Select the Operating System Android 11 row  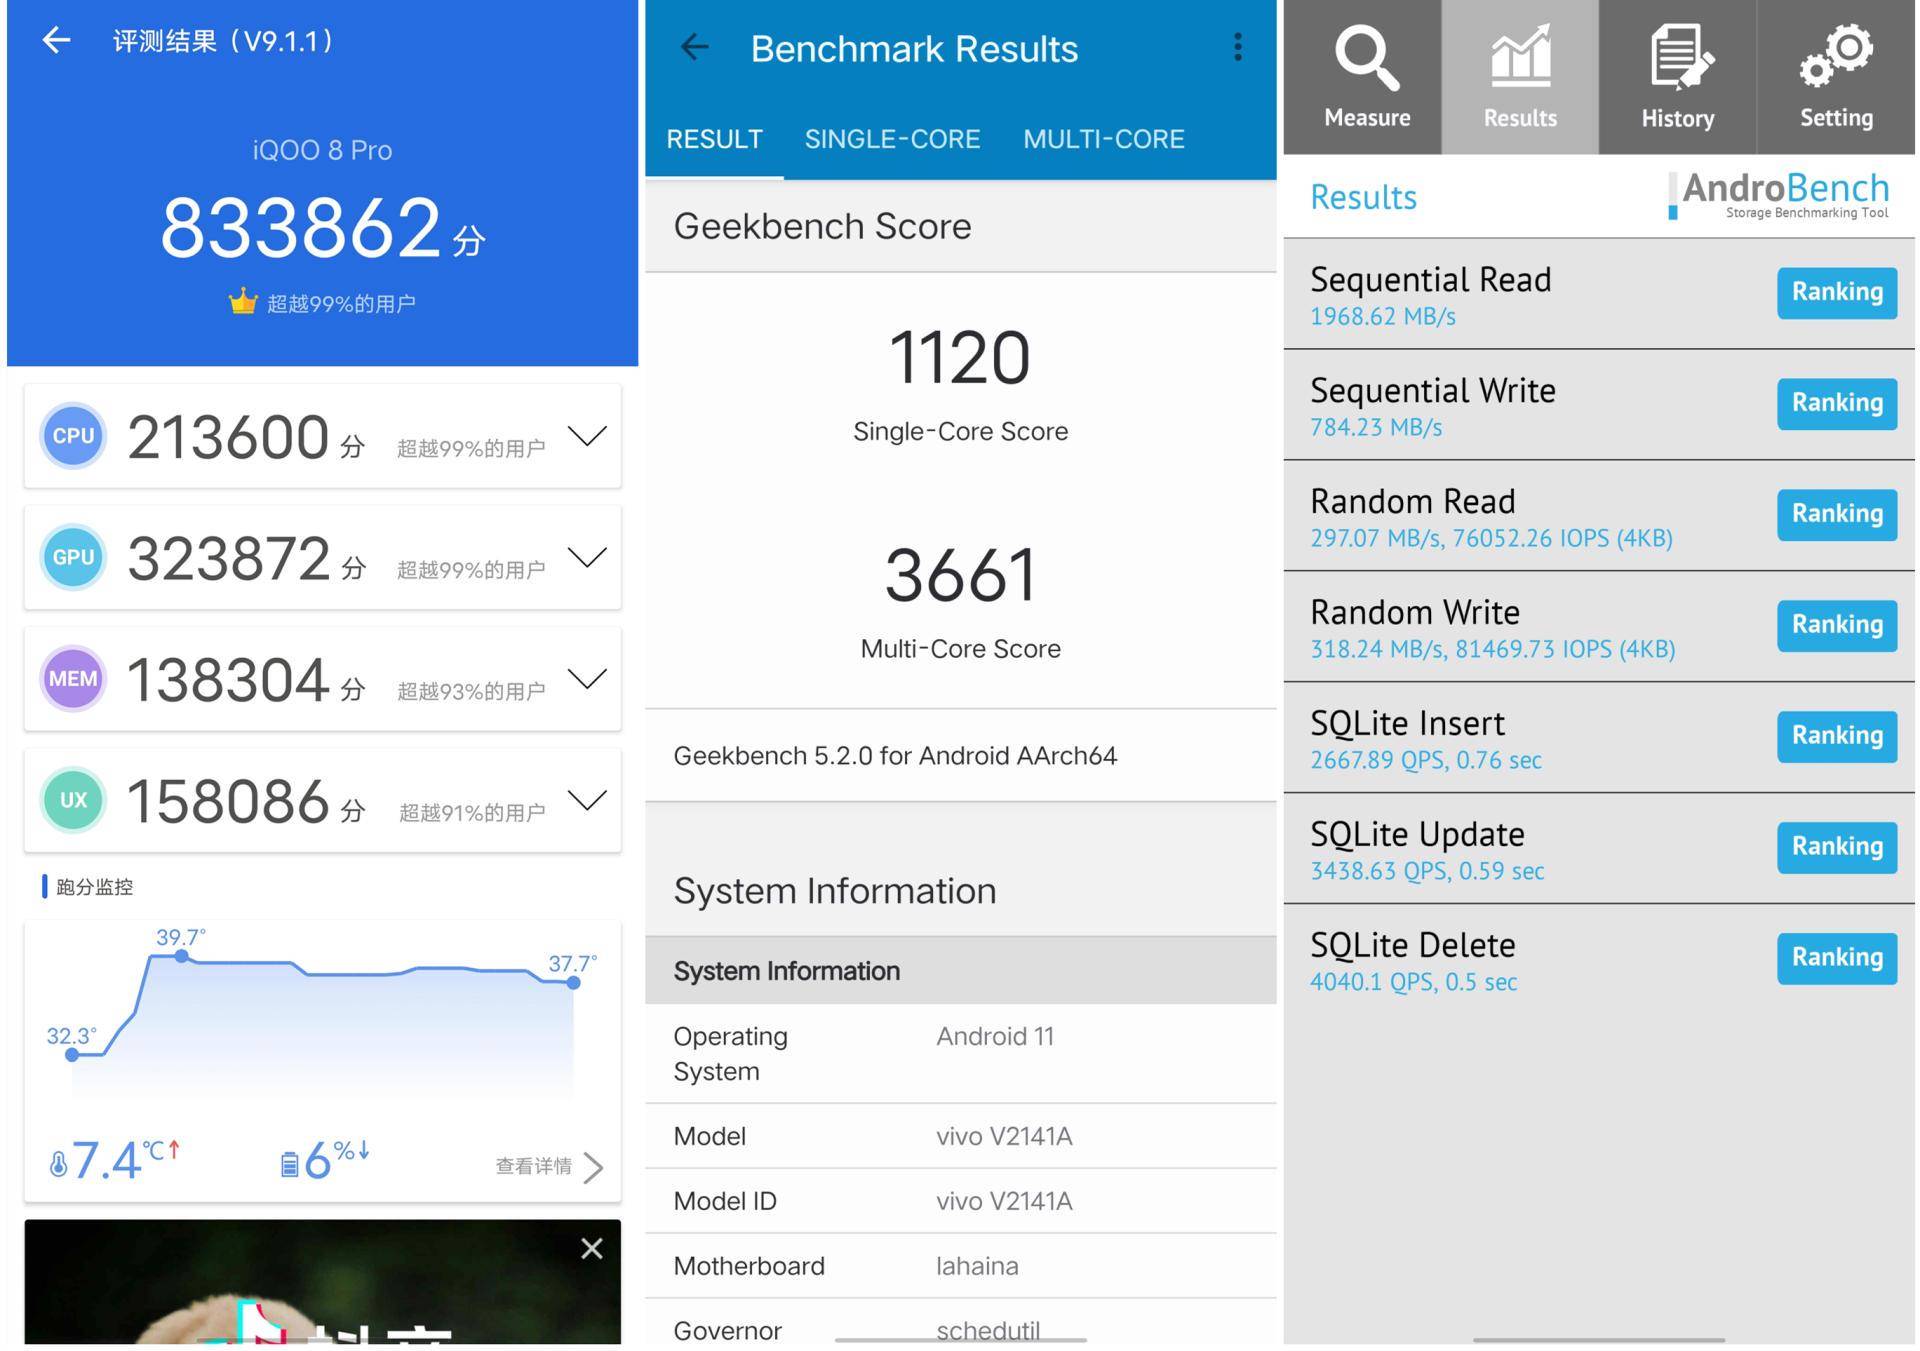[960, 1053]
